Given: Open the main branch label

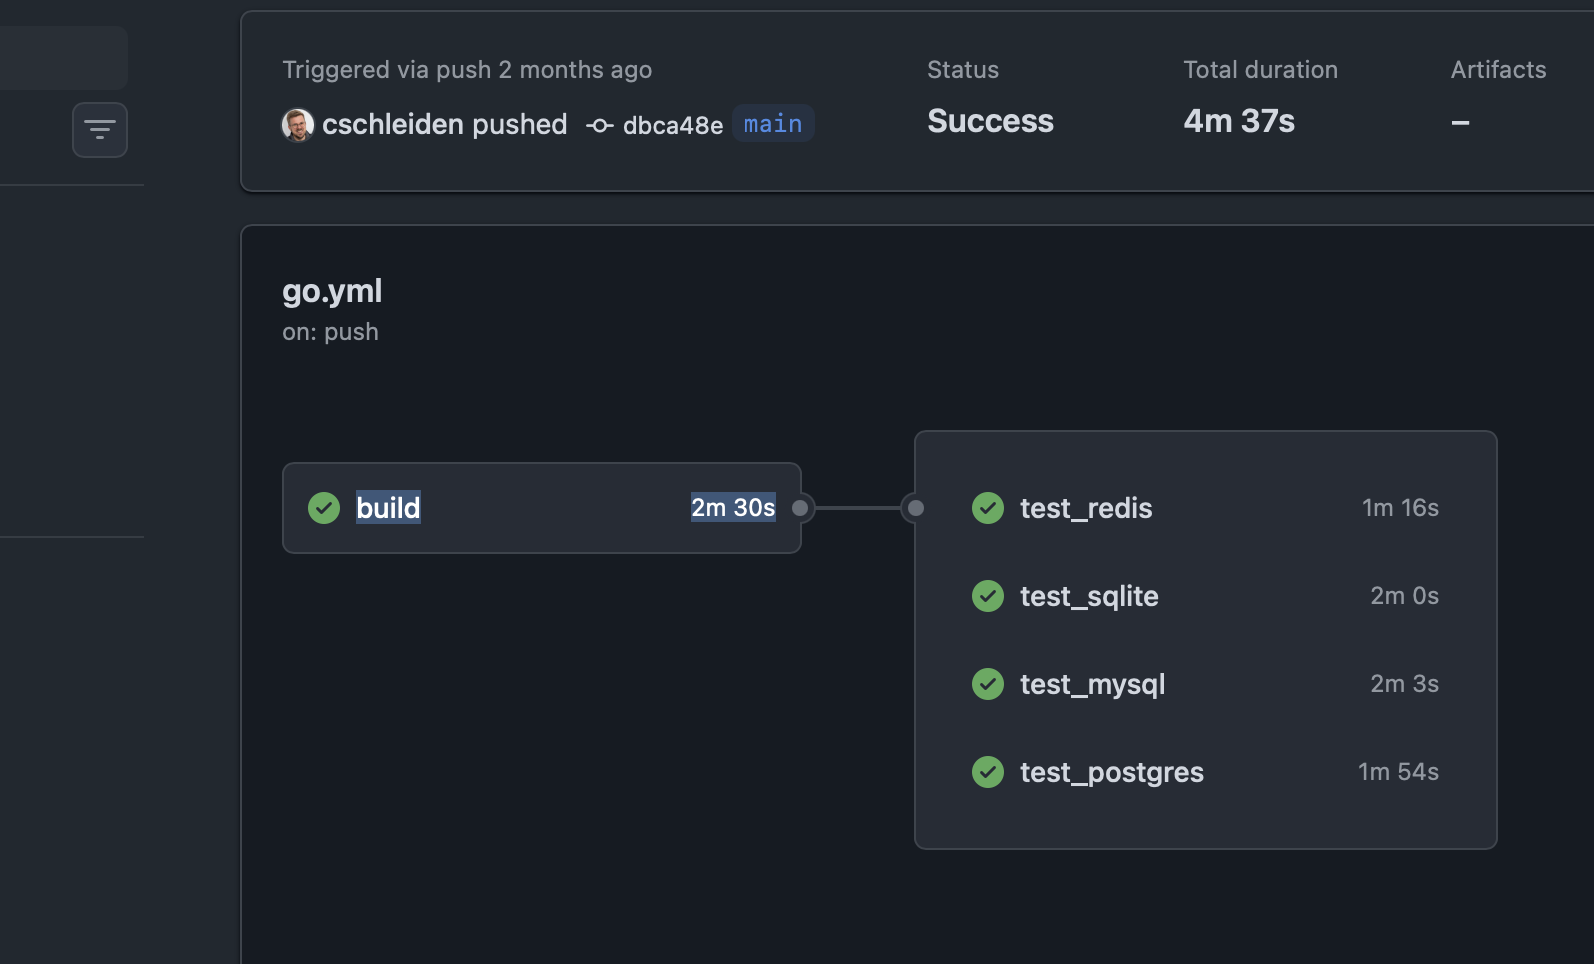Looking at the screenshot, I should point(773,124).
